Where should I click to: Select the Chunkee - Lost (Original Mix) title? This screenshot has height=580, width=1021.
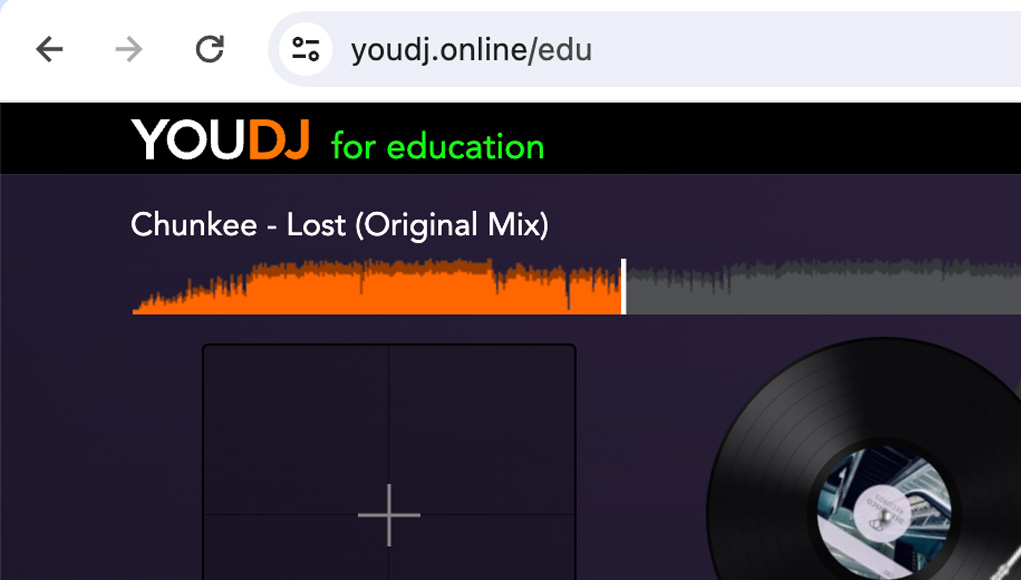(x=339, y=225)
